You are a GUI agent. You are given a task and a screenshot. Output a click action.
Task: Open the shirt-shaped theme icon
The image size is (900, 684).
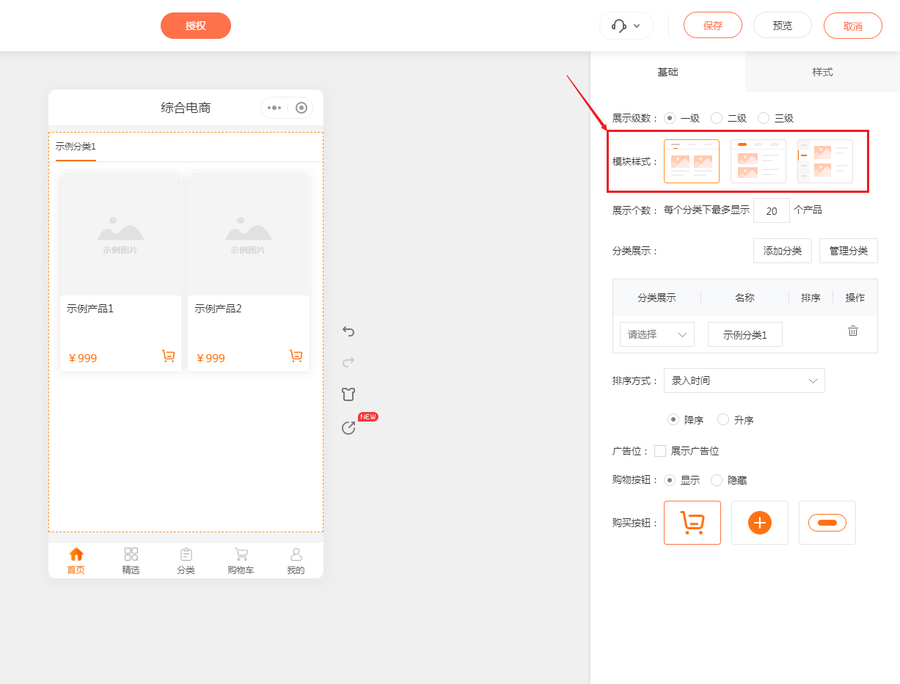(348, 394)
